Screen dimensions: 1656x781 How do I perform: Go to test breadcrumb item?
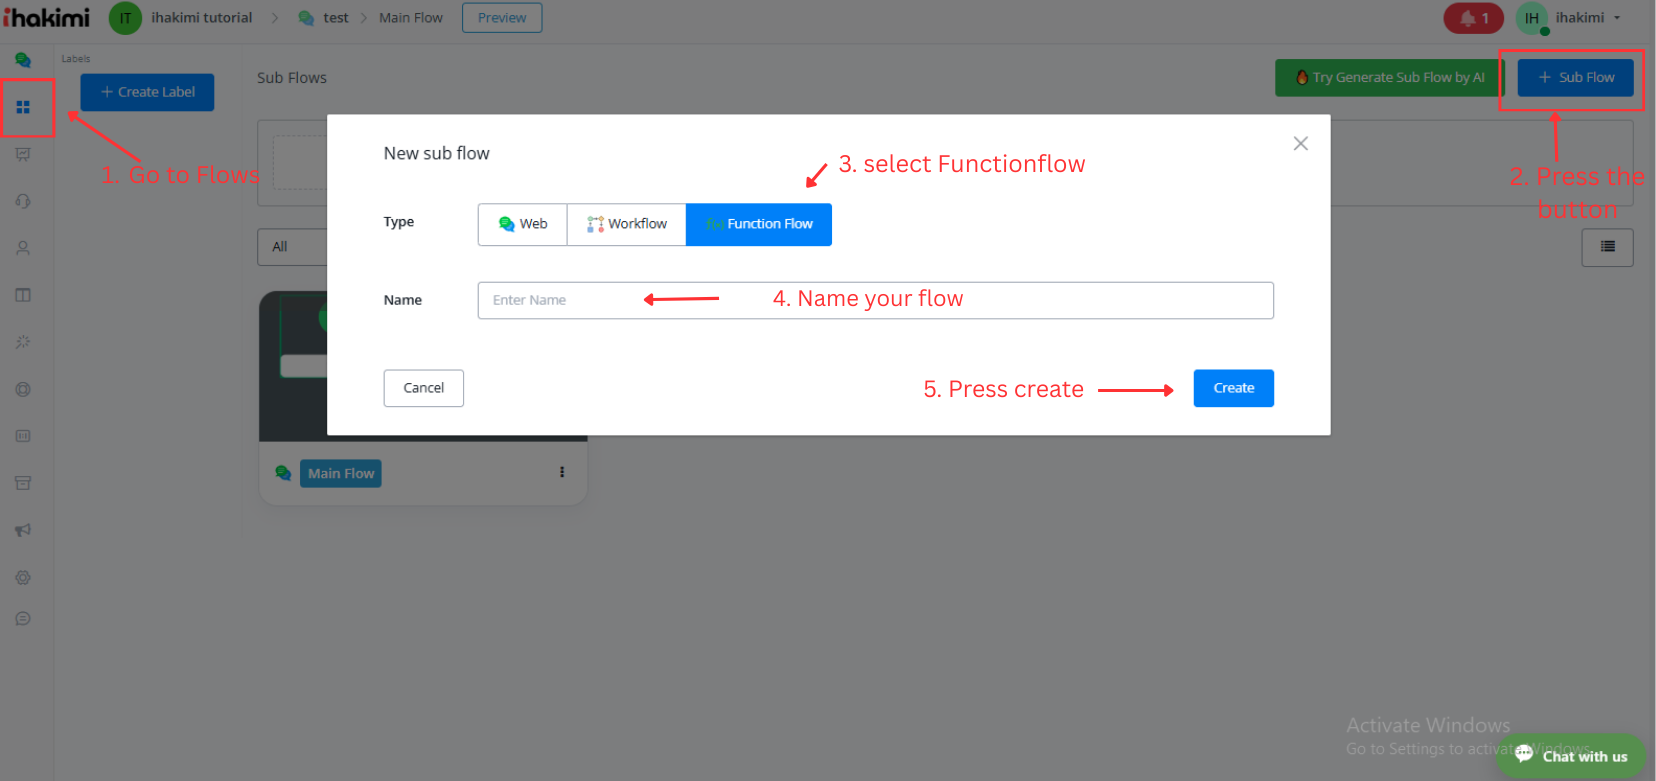pos(336,18)
